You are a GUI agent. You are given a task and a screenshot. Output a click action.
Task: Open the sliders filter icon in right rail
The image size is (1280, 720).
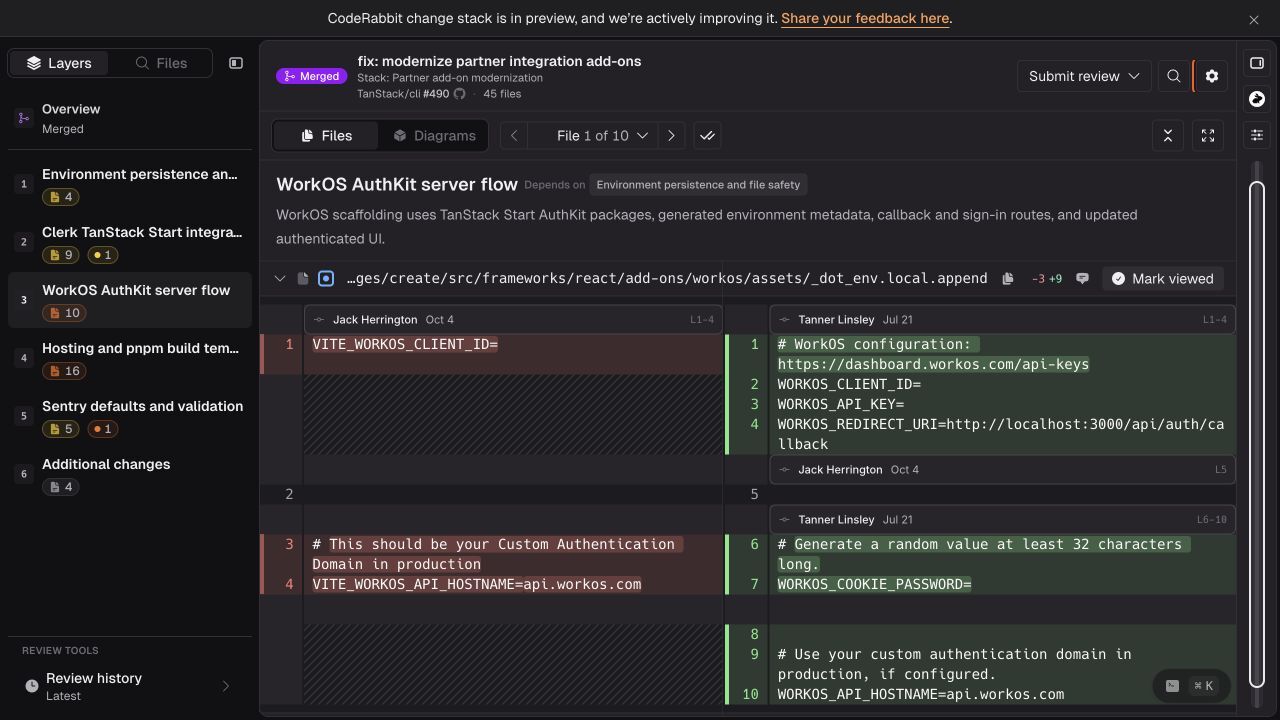pos(1257,135)
